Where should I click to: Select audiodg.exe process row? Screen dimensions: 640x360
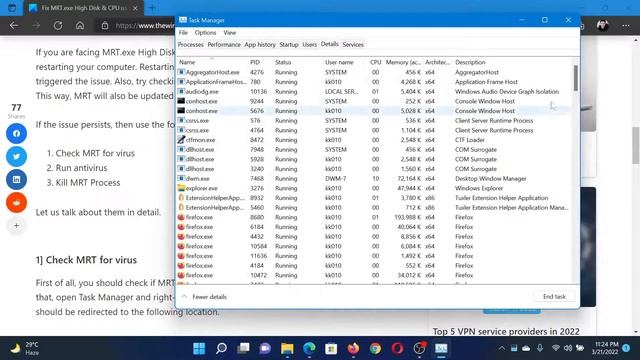(x=374, y=91)
